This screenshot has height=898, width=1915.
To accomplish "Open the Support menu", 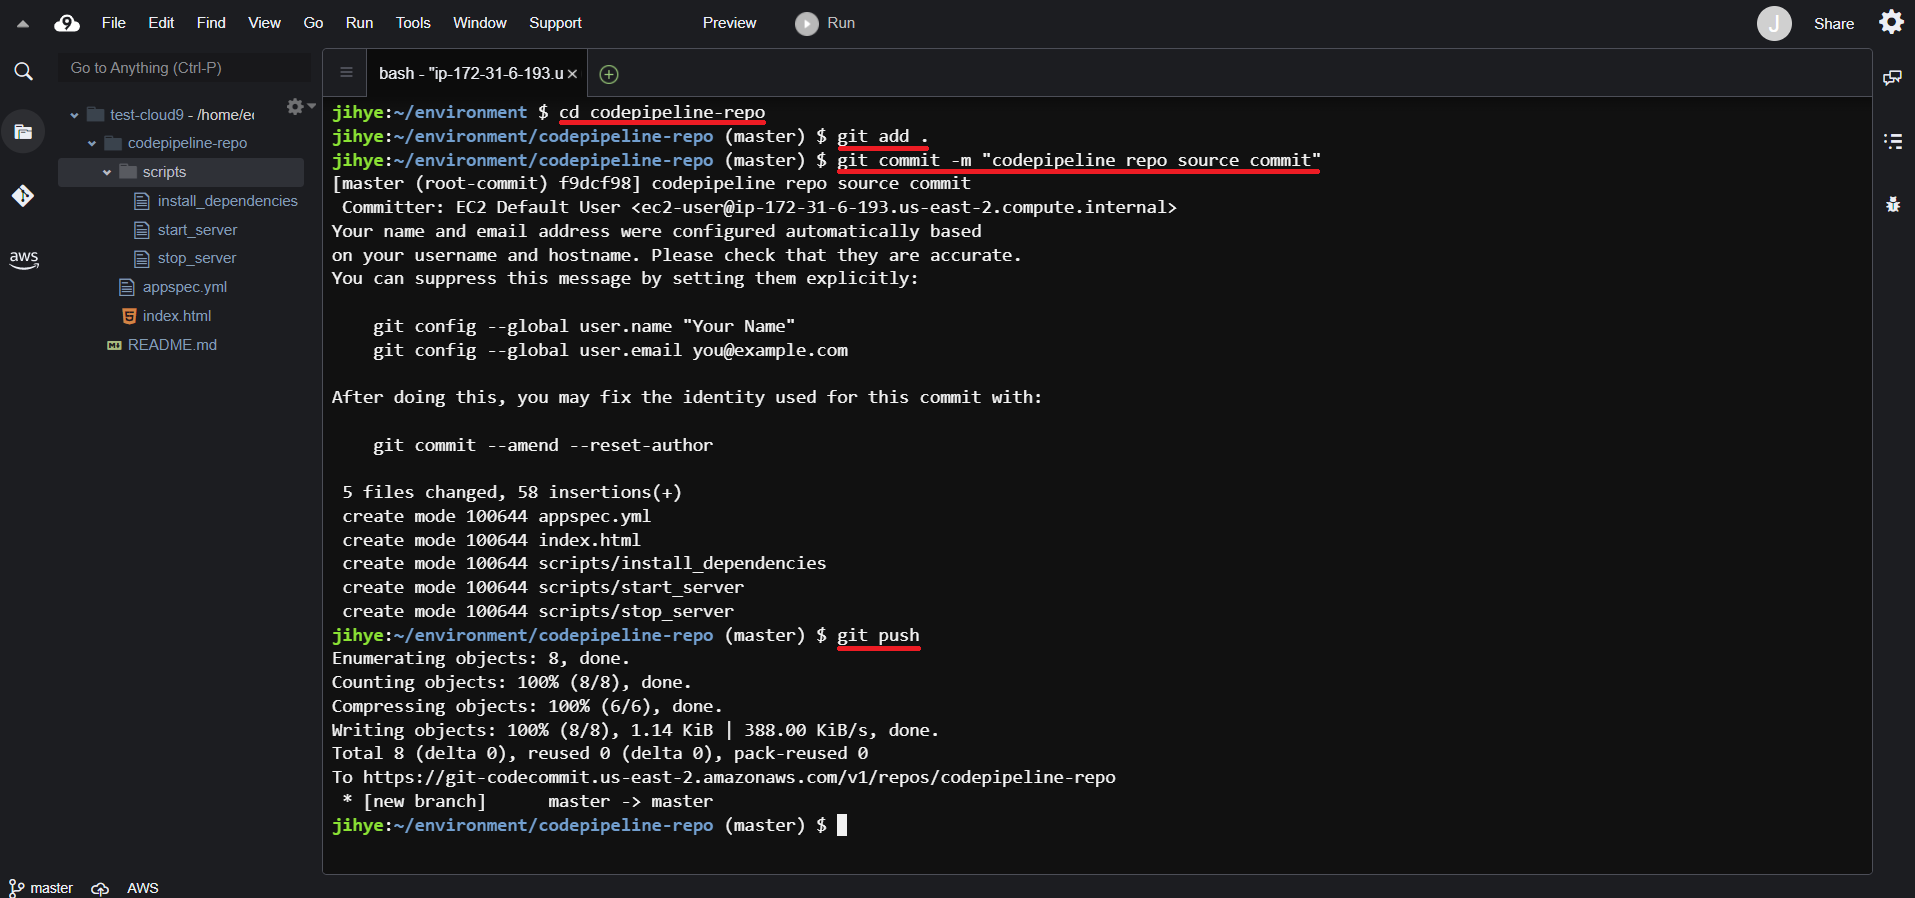I will [555, 23].
